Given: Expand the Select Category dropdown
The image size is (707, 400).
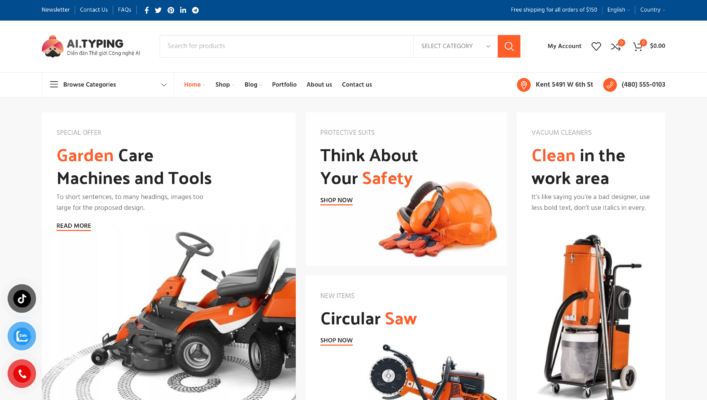Looking at the screenshot, I should [455, 46].
